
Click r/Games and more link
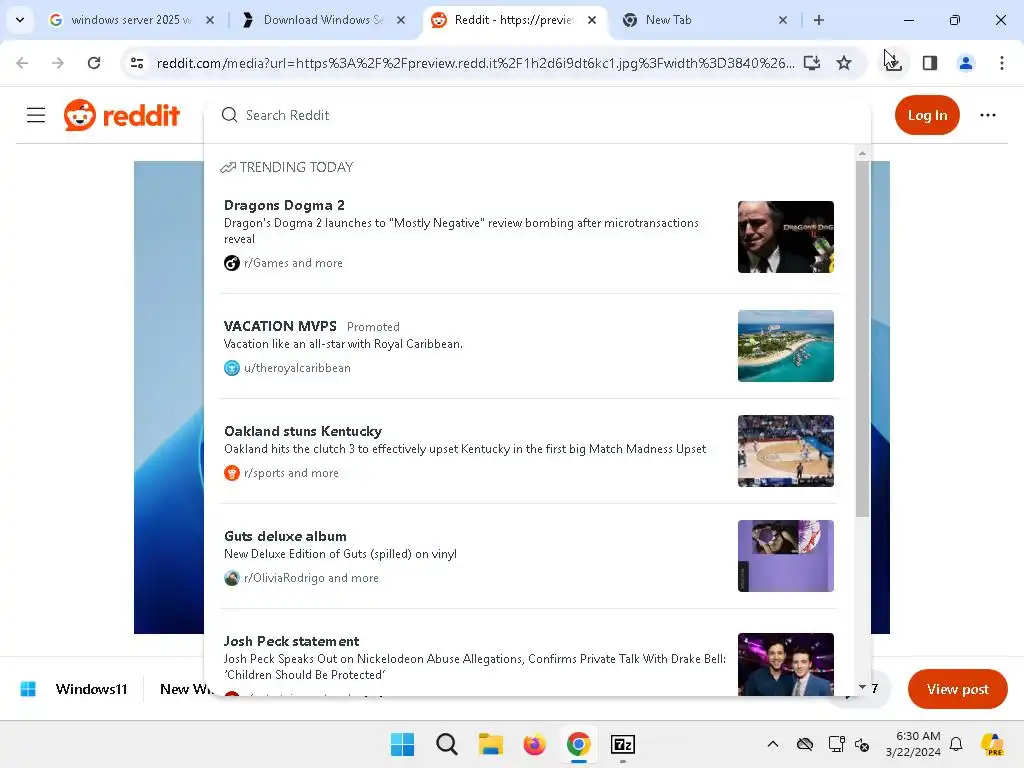coord(293,263)
